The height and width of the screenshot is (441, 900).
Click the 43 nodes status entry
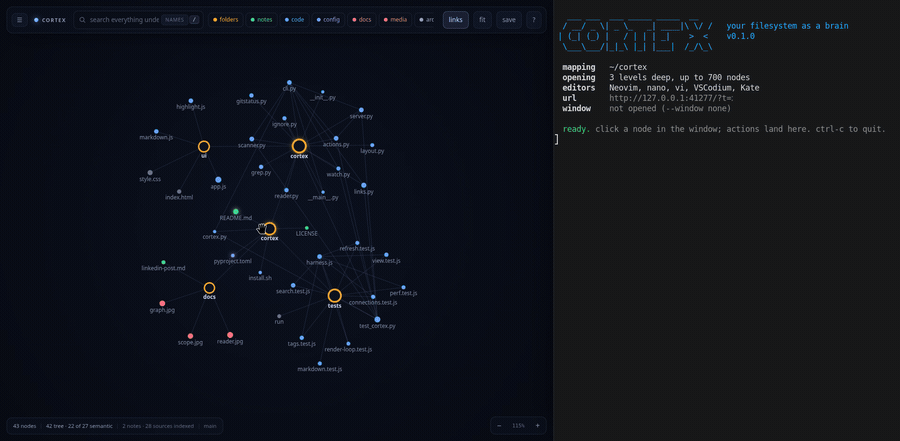pos(25,426)
